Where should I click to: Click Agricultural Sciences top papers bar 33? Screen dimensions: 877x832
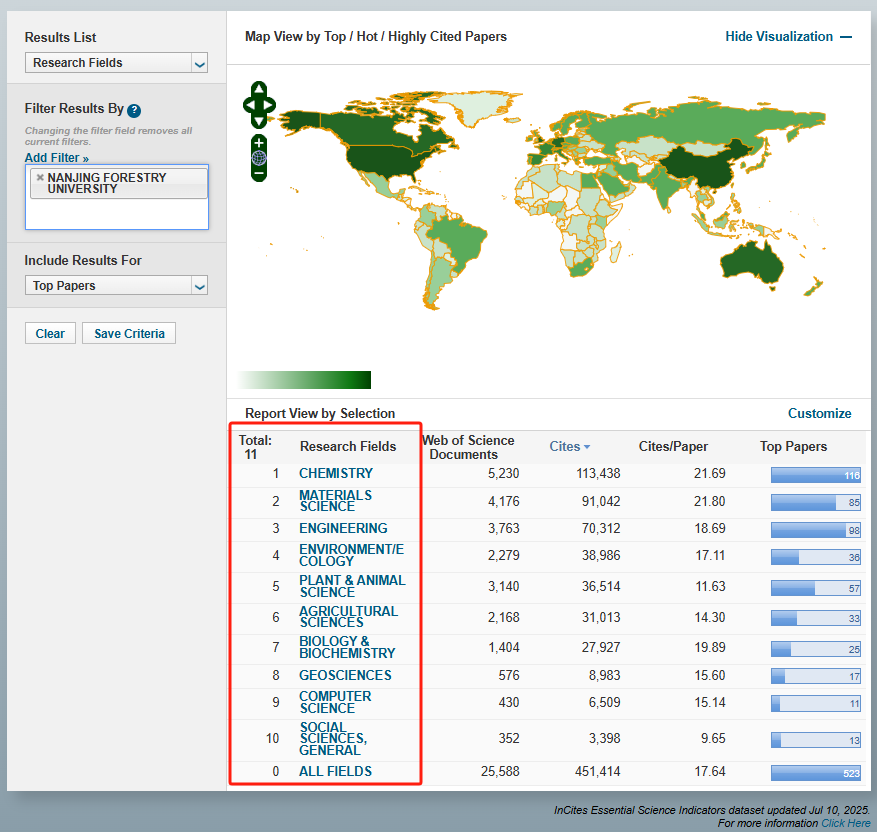click(815, 618)
